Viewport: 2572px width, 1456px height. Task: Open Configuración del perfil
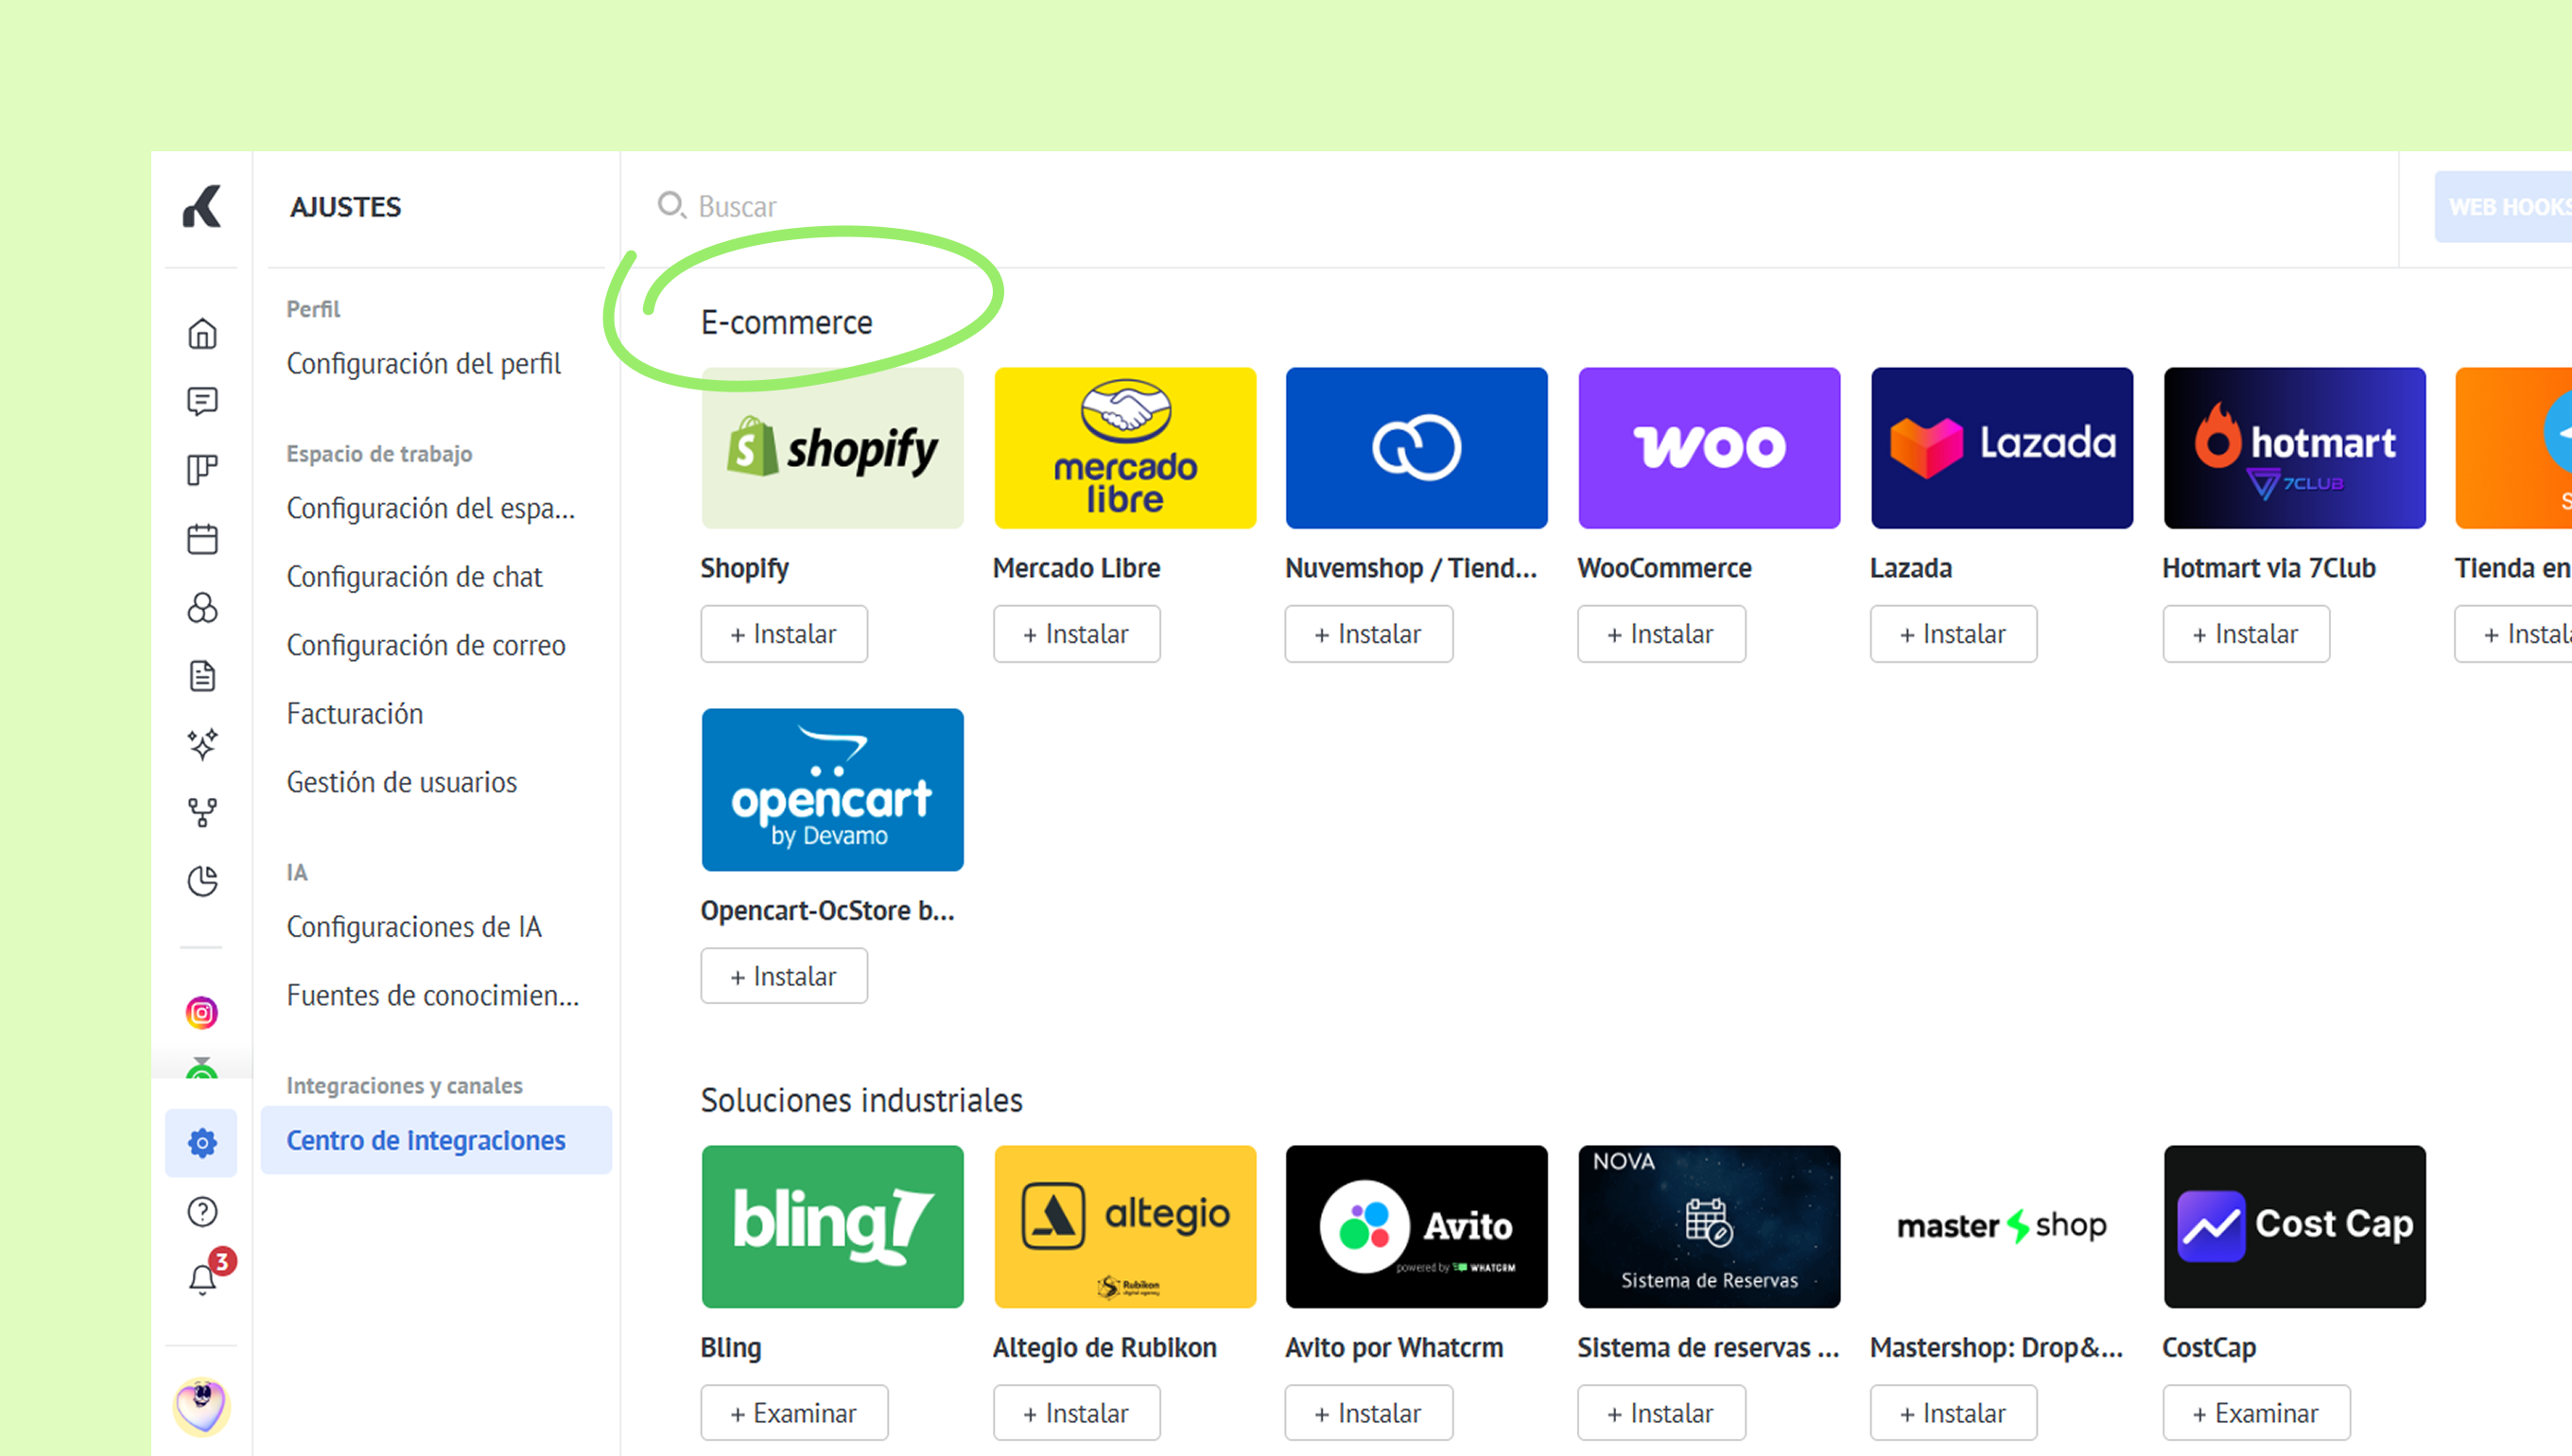[x=424, y=363]
